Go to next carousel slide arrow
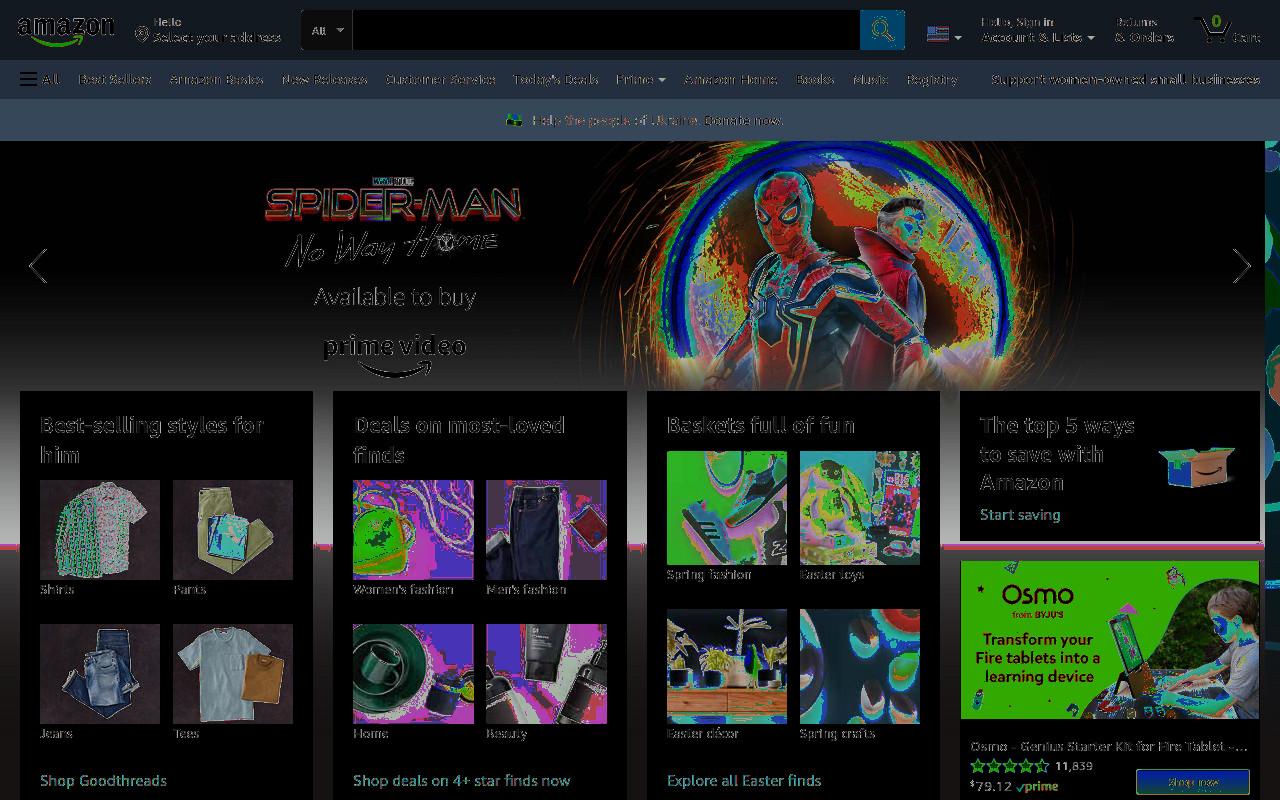 pyautogui.click(x=1241, y=266)
